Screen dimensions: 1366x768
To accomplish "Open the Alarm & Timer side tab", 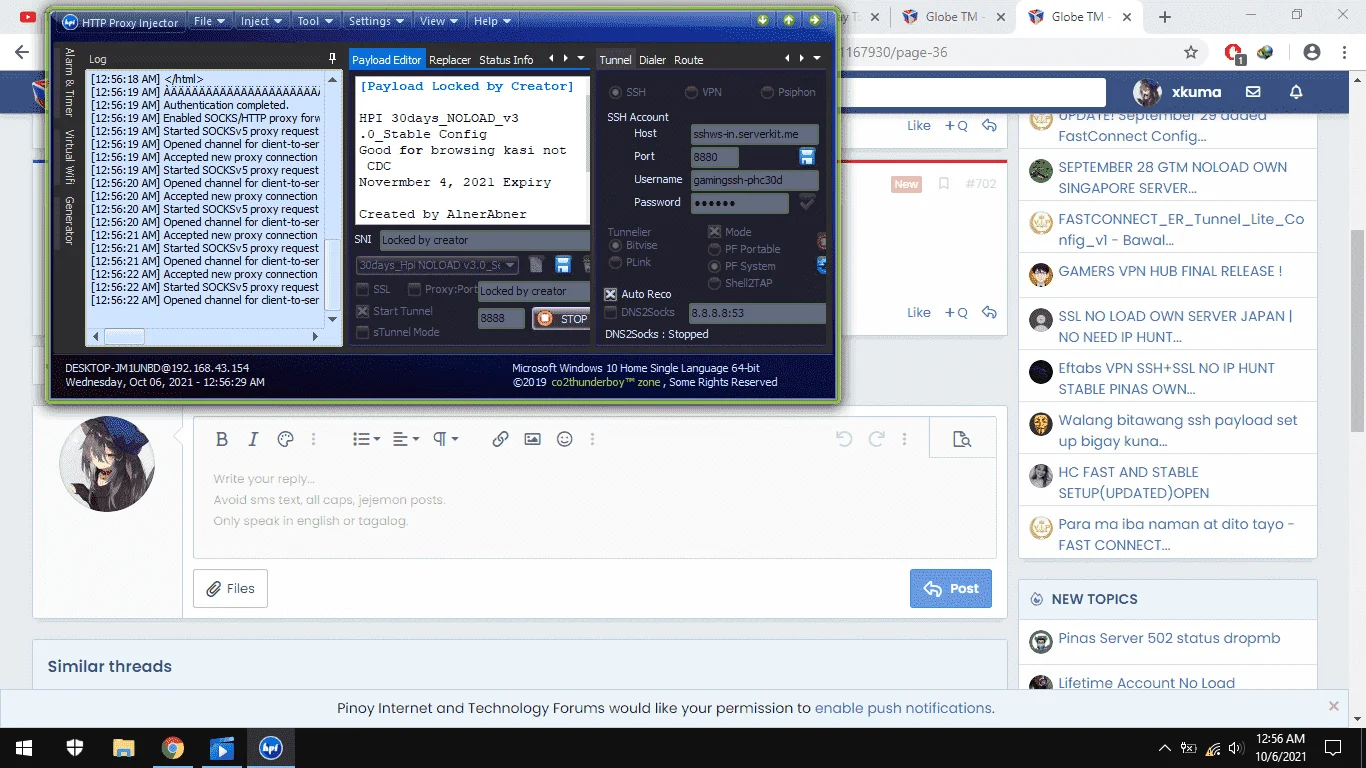I will coord(69,83).
